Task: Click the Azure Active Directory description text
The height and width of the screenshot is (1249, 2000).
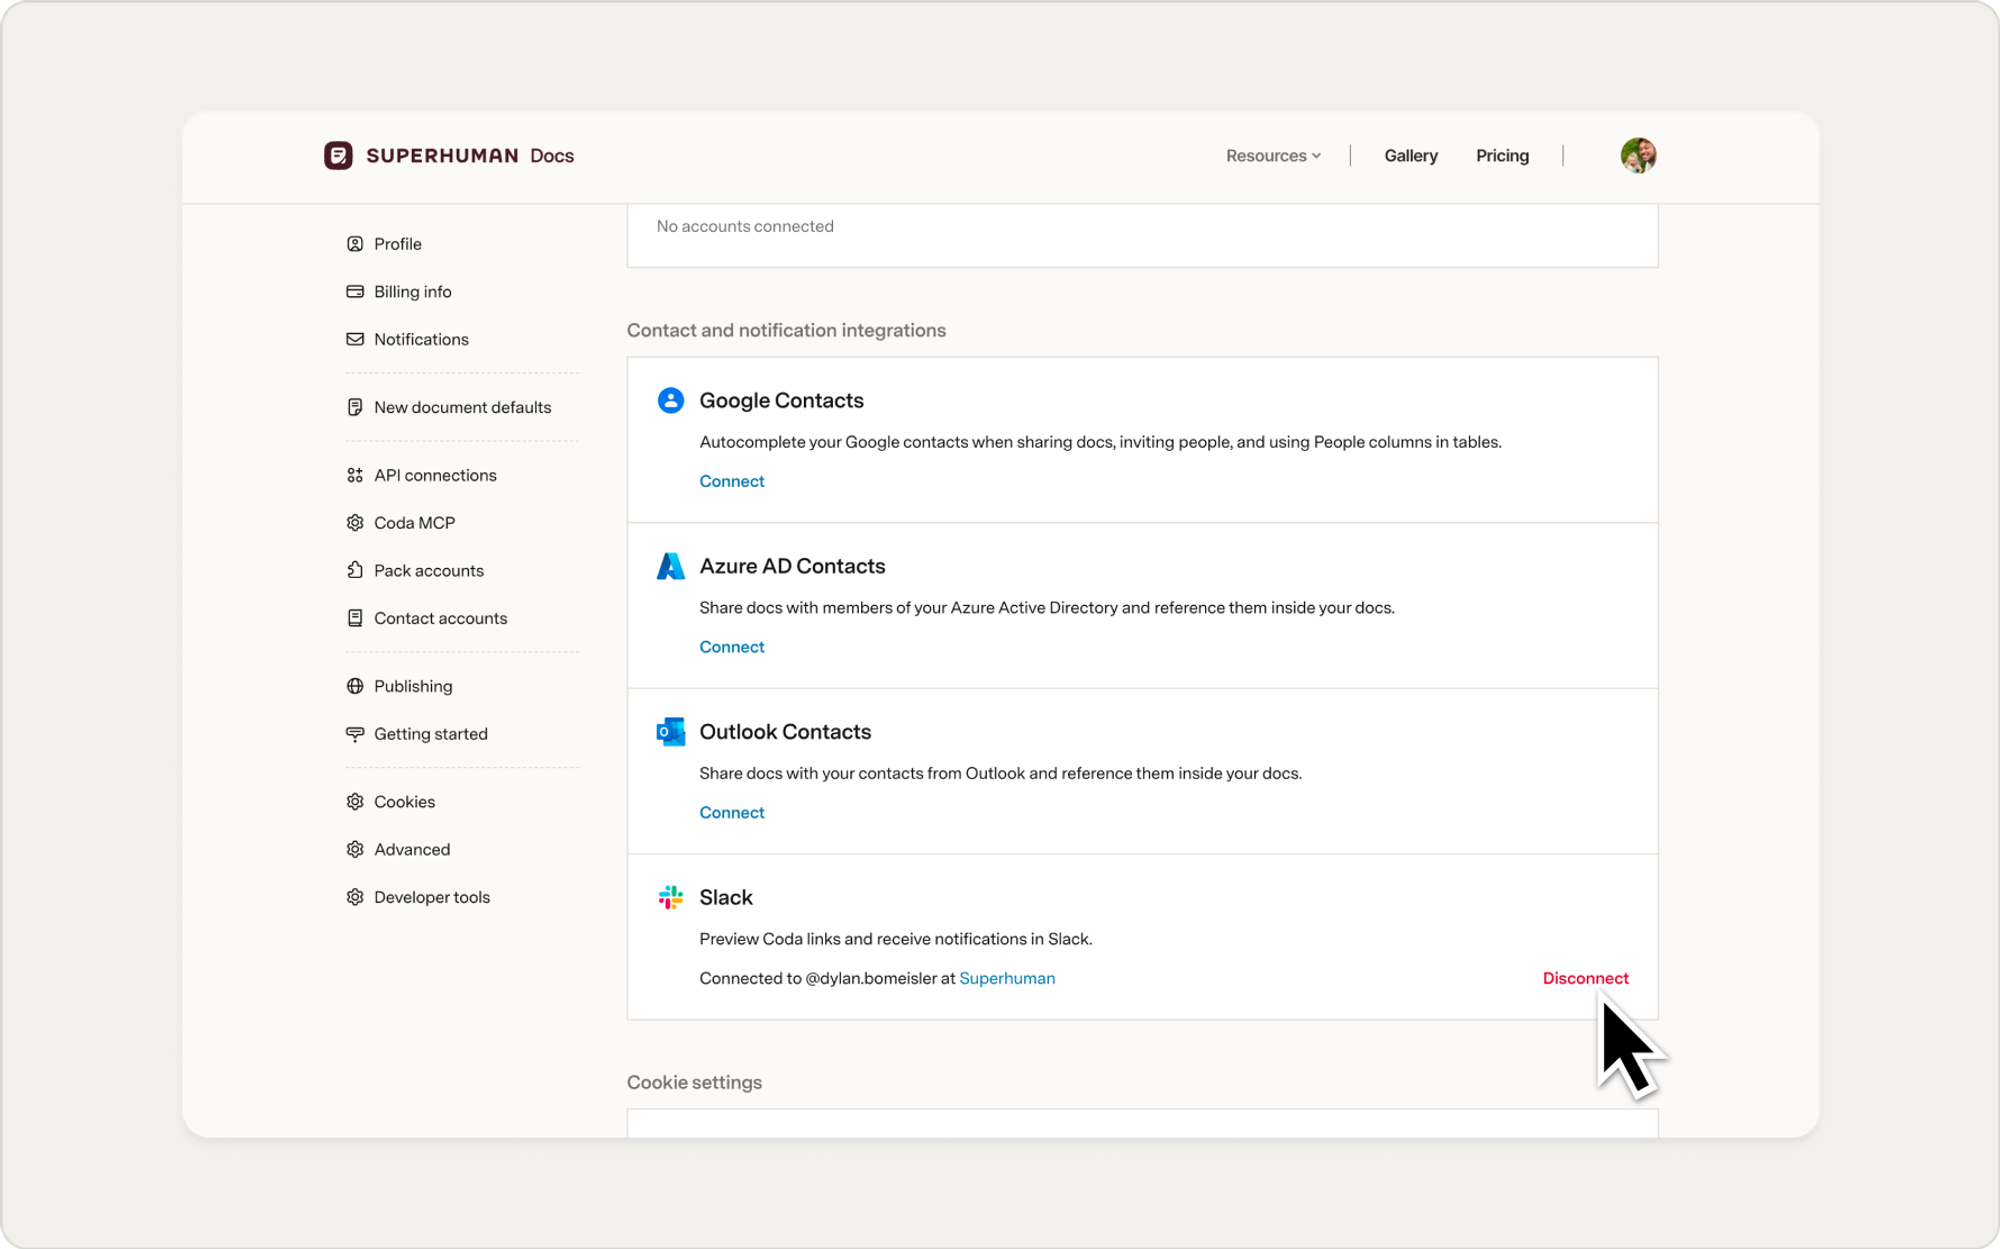Action: [1047, 608]
